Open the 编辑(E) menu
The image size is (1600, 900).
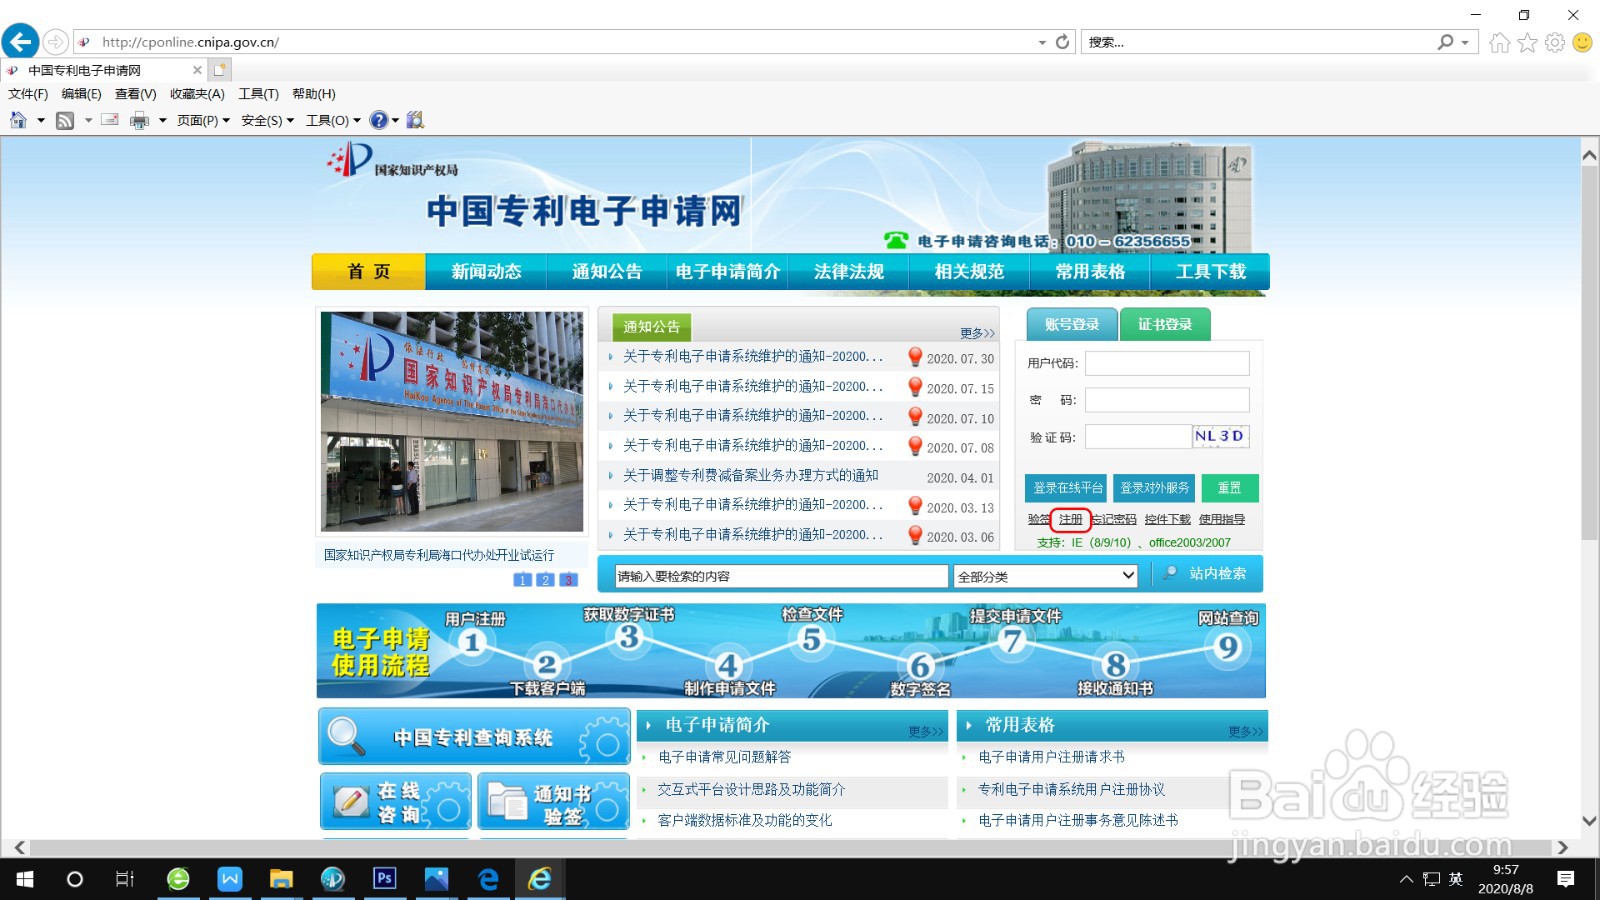click(82, 94)
